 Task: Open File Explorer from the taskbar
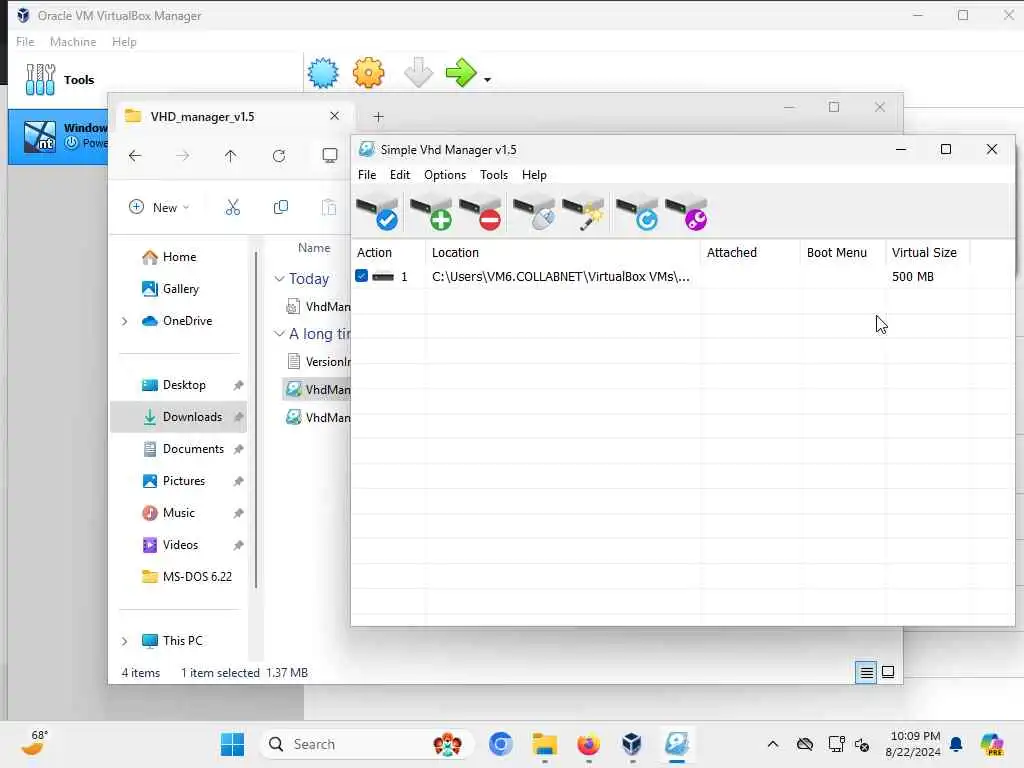pyautogui.click(x=544, y=744)
